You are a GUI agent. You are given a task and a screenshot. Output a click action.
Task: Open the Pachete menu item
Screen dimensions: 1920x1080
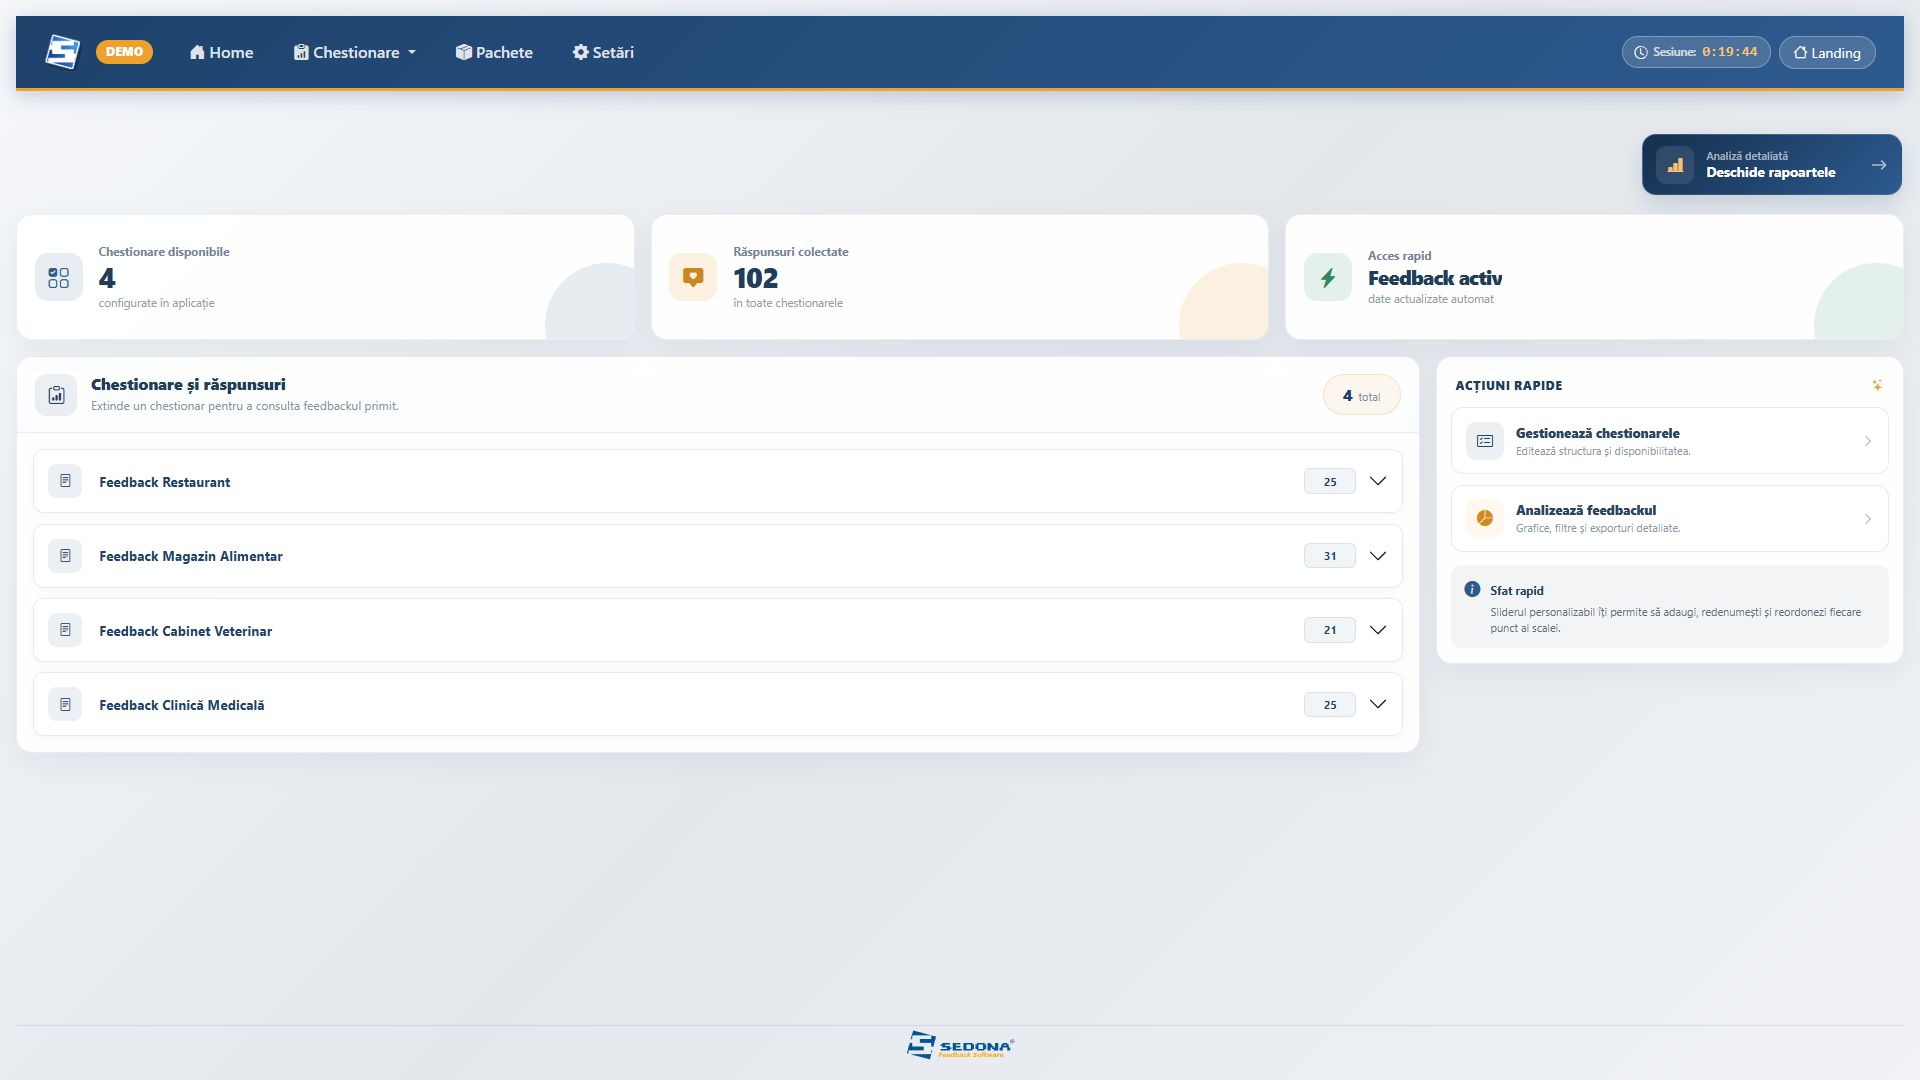494,52
